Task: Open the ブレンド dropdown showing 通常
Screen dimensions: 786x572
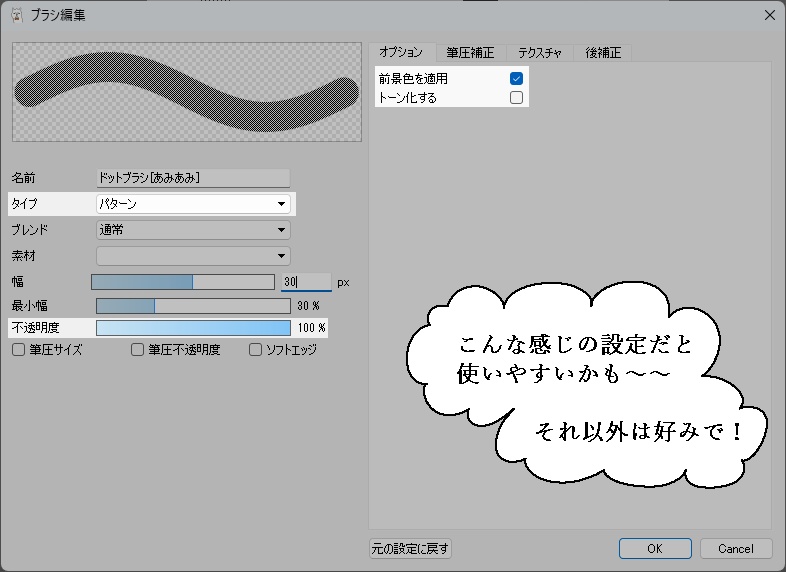Action: click(x=193, y=230)
